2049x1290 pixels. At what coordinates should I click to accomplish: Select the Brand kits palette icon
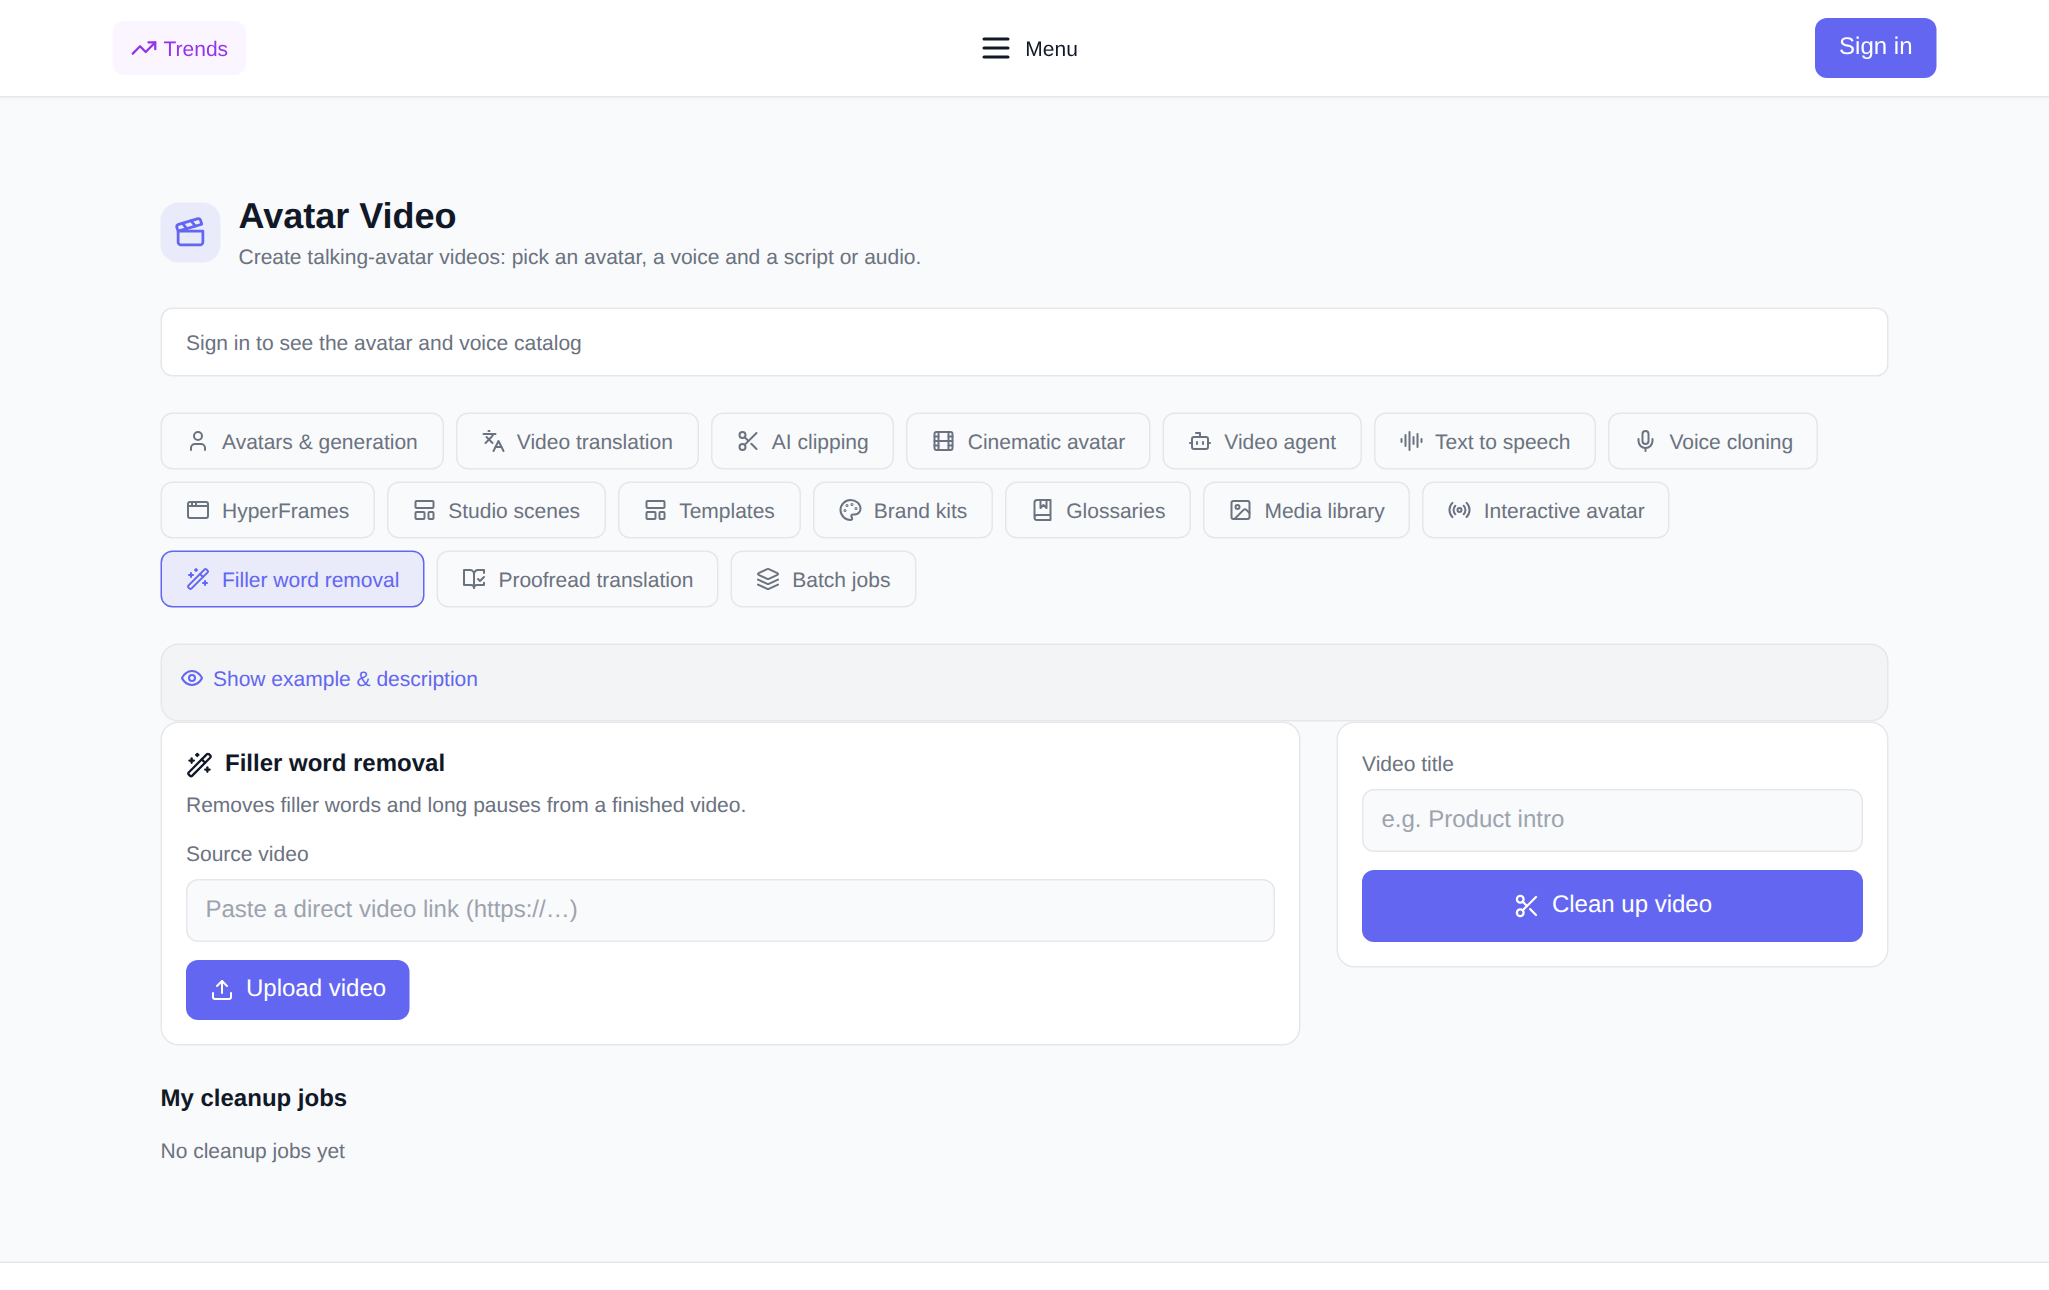pos(850,510)
